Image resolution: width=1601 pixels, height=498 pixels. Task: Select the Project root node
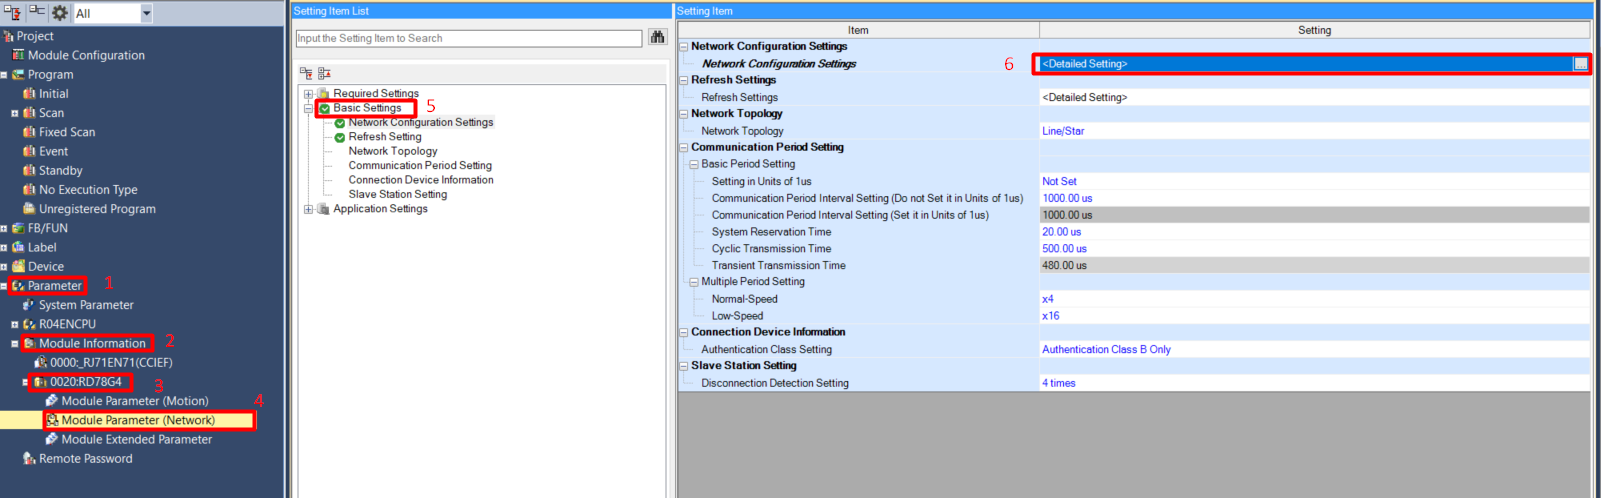click(35, 36)
